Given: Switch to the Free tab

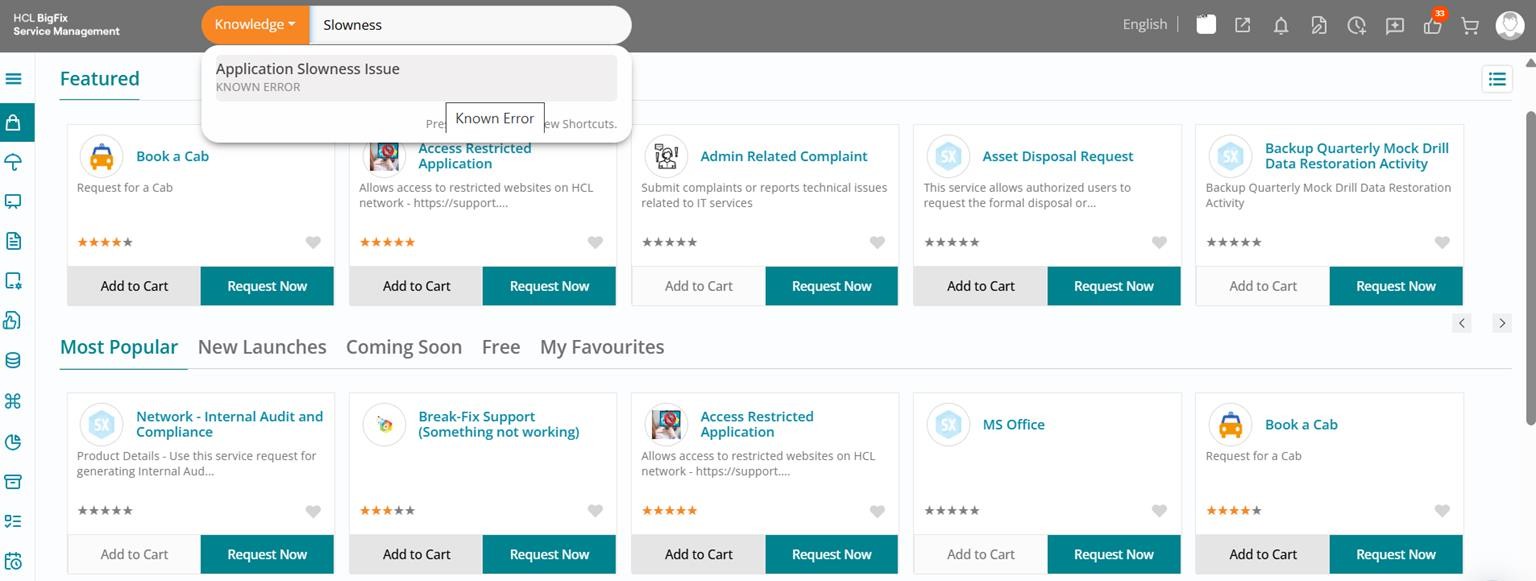Looking at the screenshot, I should click(x=501, y=347).
